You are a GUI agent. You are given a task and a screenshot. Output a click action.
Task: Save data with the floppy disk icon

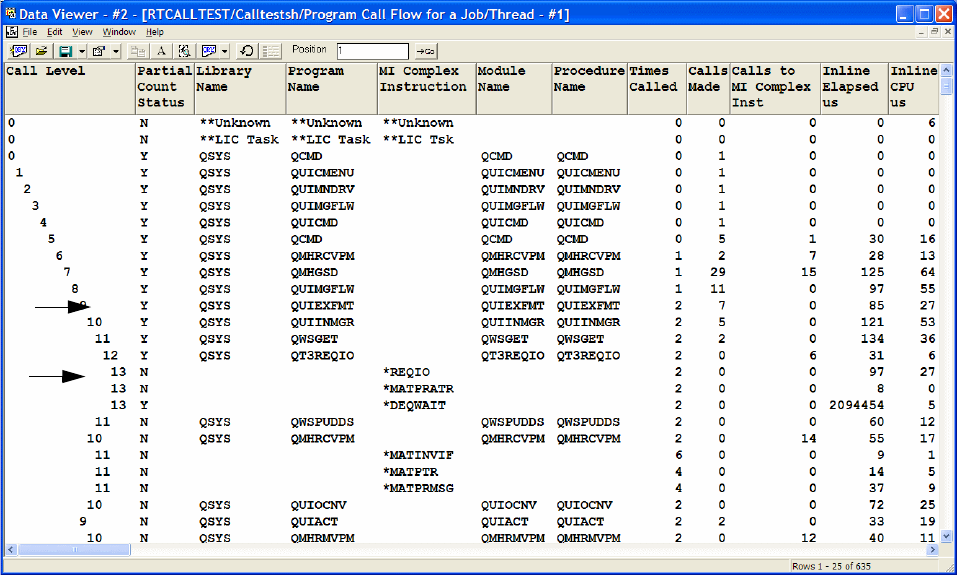pyautogui.click(x=65, y=51)
